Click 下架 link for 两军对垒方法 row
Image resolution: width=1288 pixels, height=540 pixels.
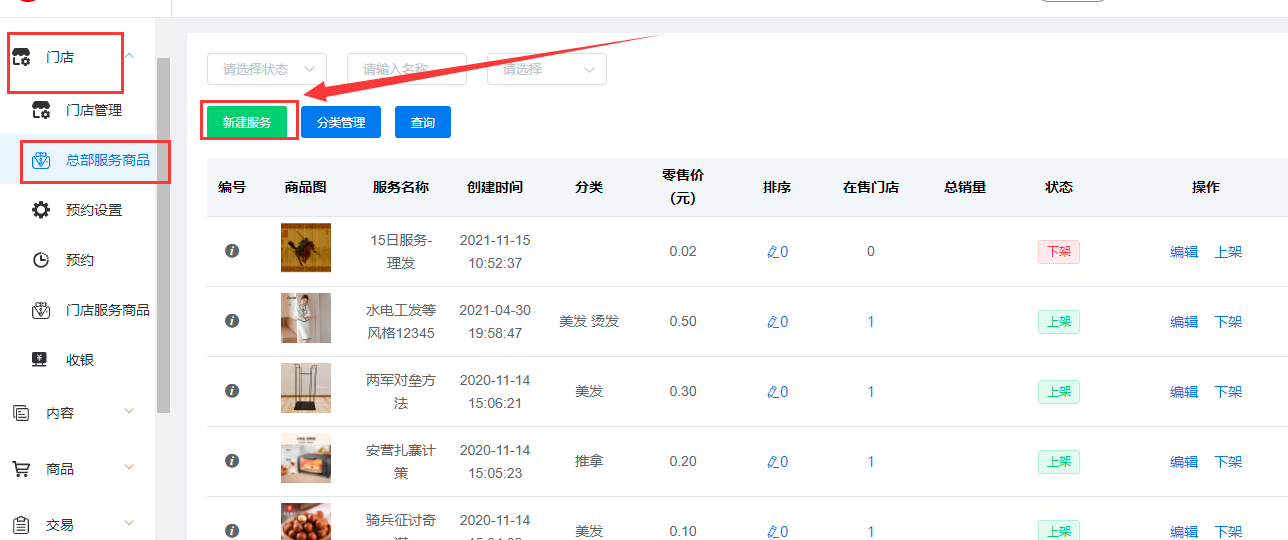point(1228,392)
